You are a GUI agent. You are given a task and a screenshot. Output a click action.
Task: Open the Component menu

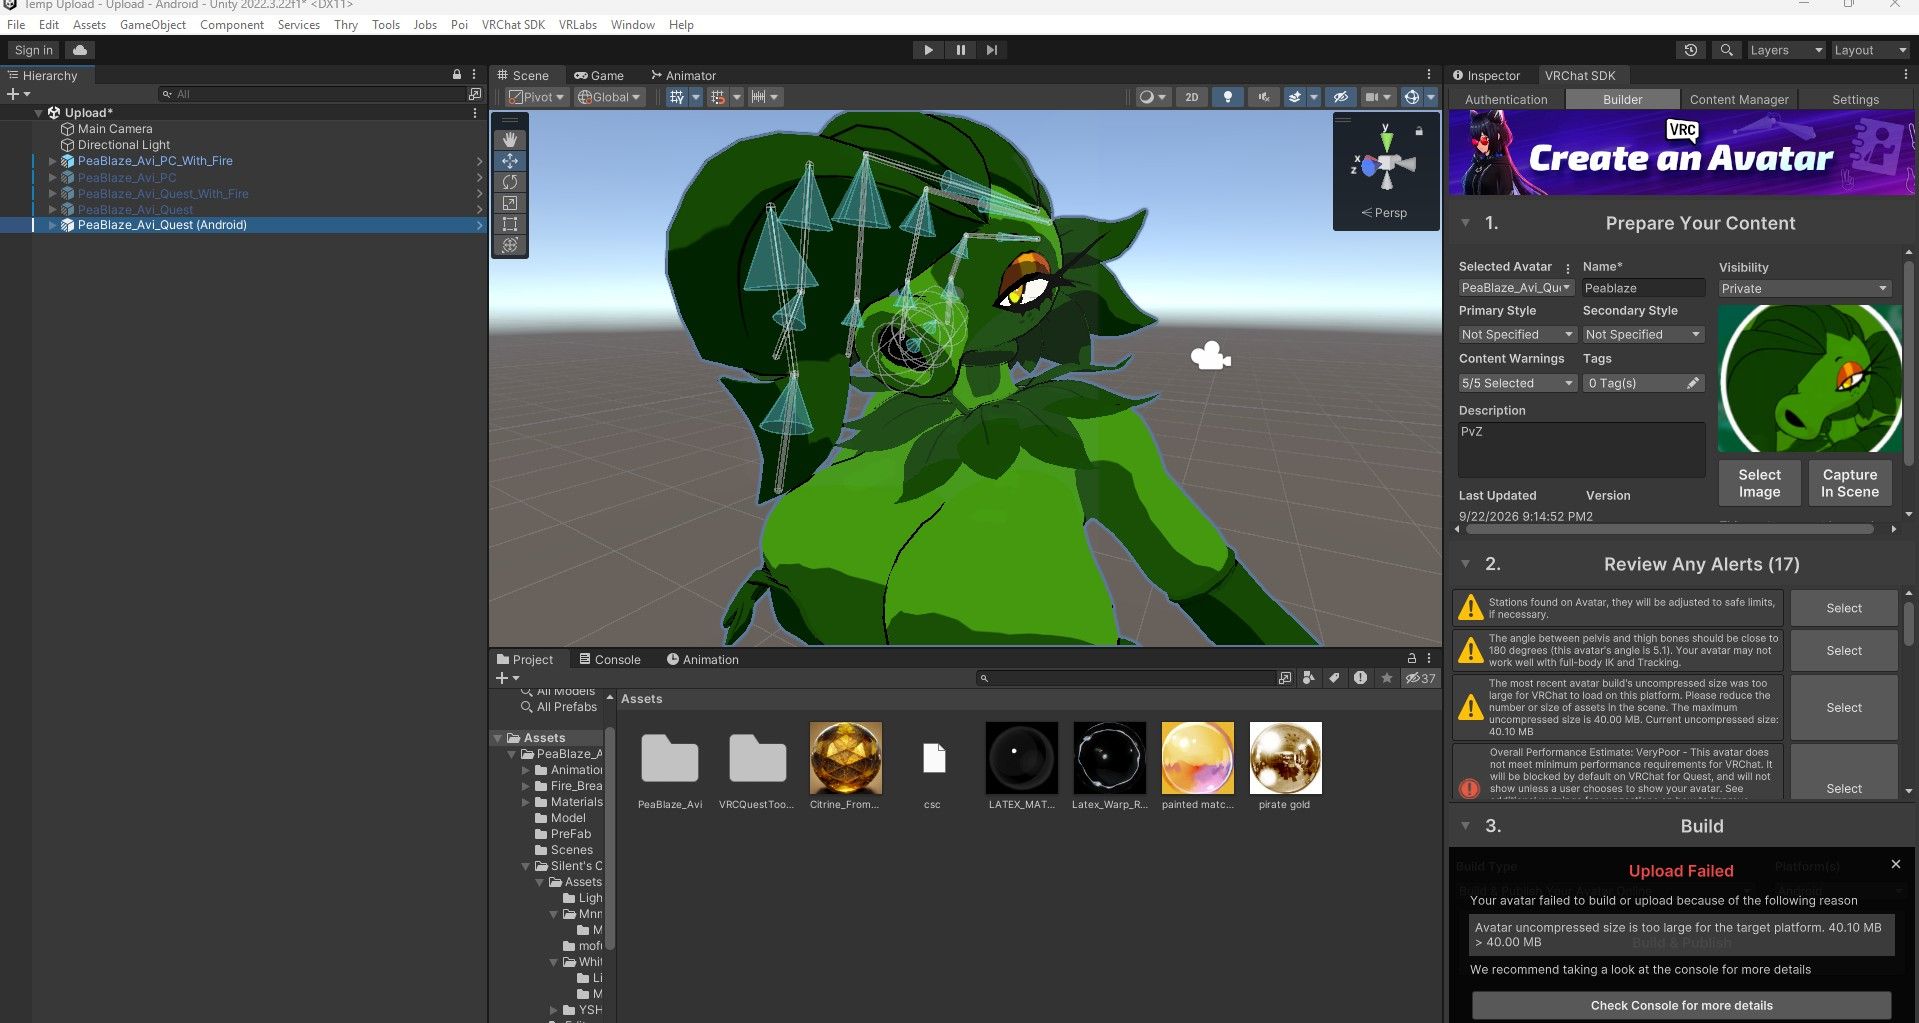pyautogui.click(x=232, y=25)
